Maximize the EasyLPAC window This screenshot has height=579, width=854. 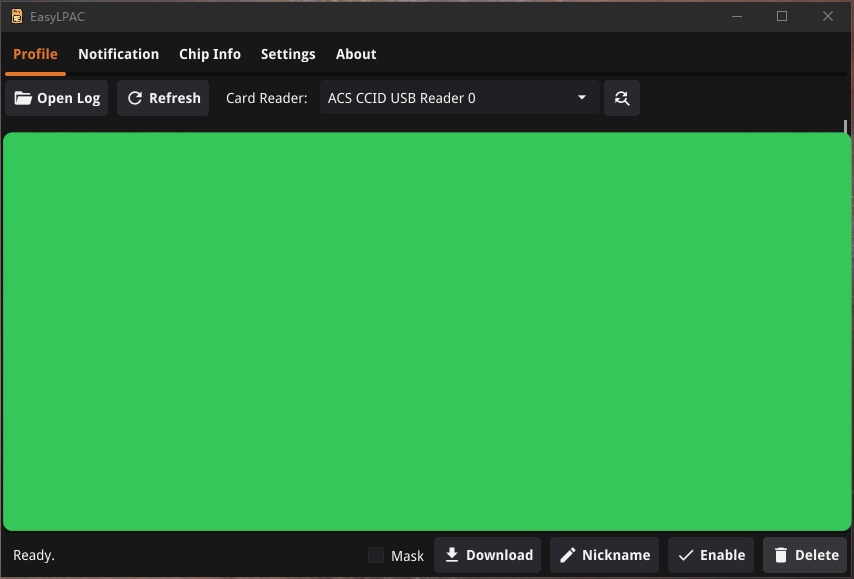[782, 16]
